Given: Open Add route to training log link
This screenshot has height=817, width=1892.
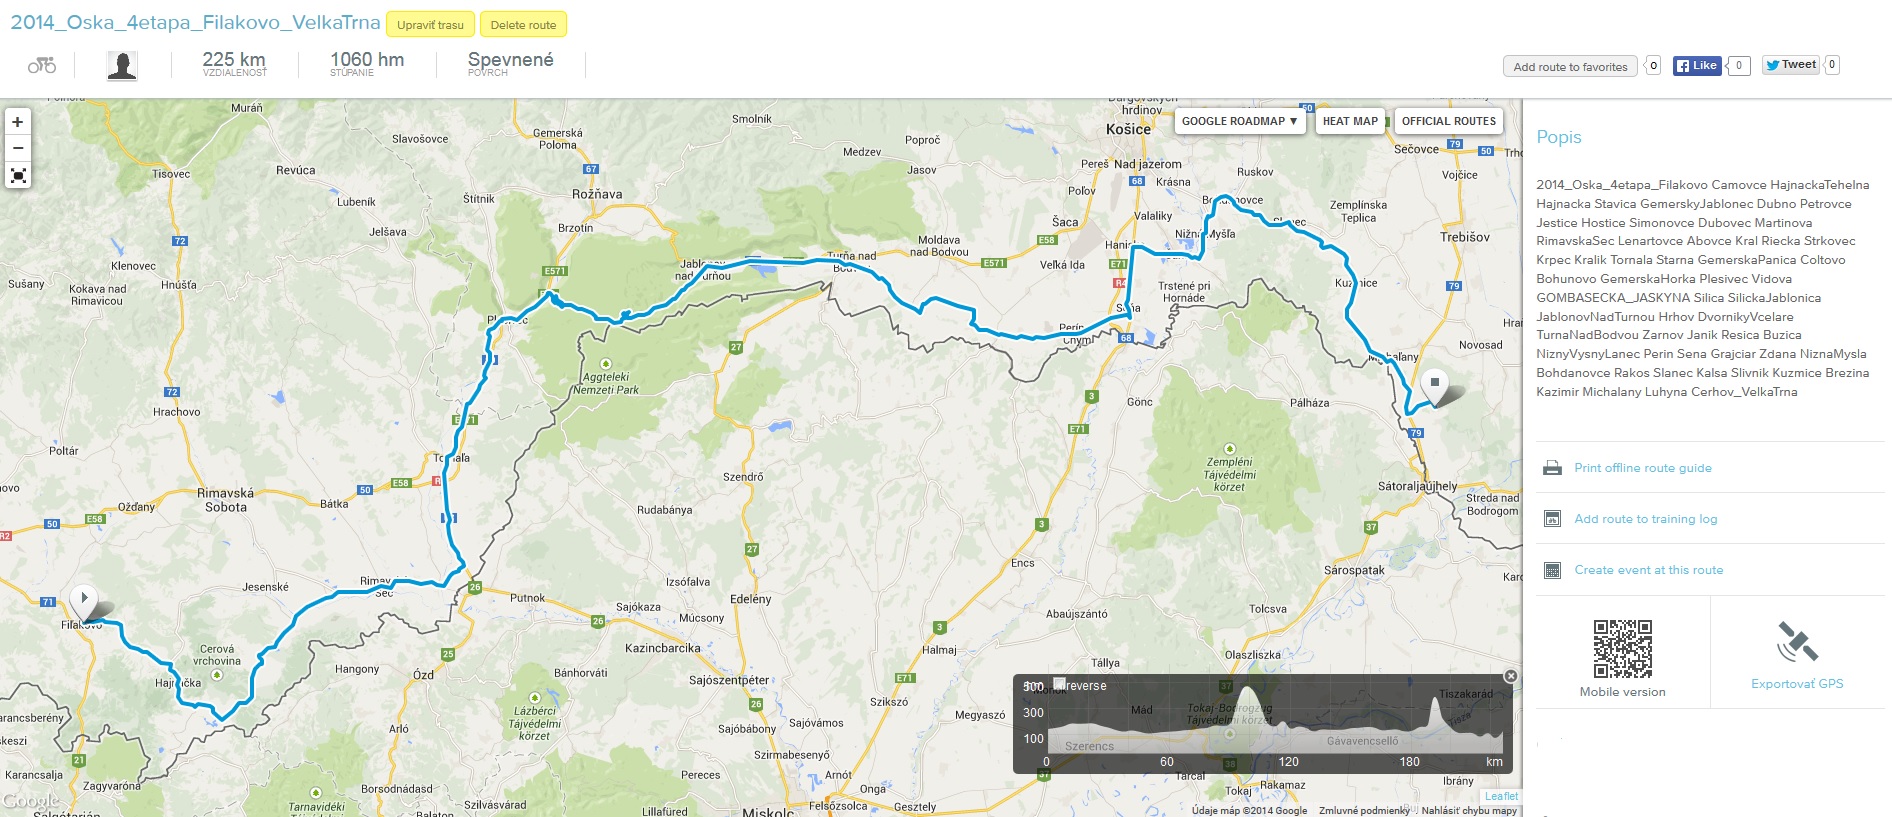Looking at the screenshot, I should click(x=1645, y=519).
